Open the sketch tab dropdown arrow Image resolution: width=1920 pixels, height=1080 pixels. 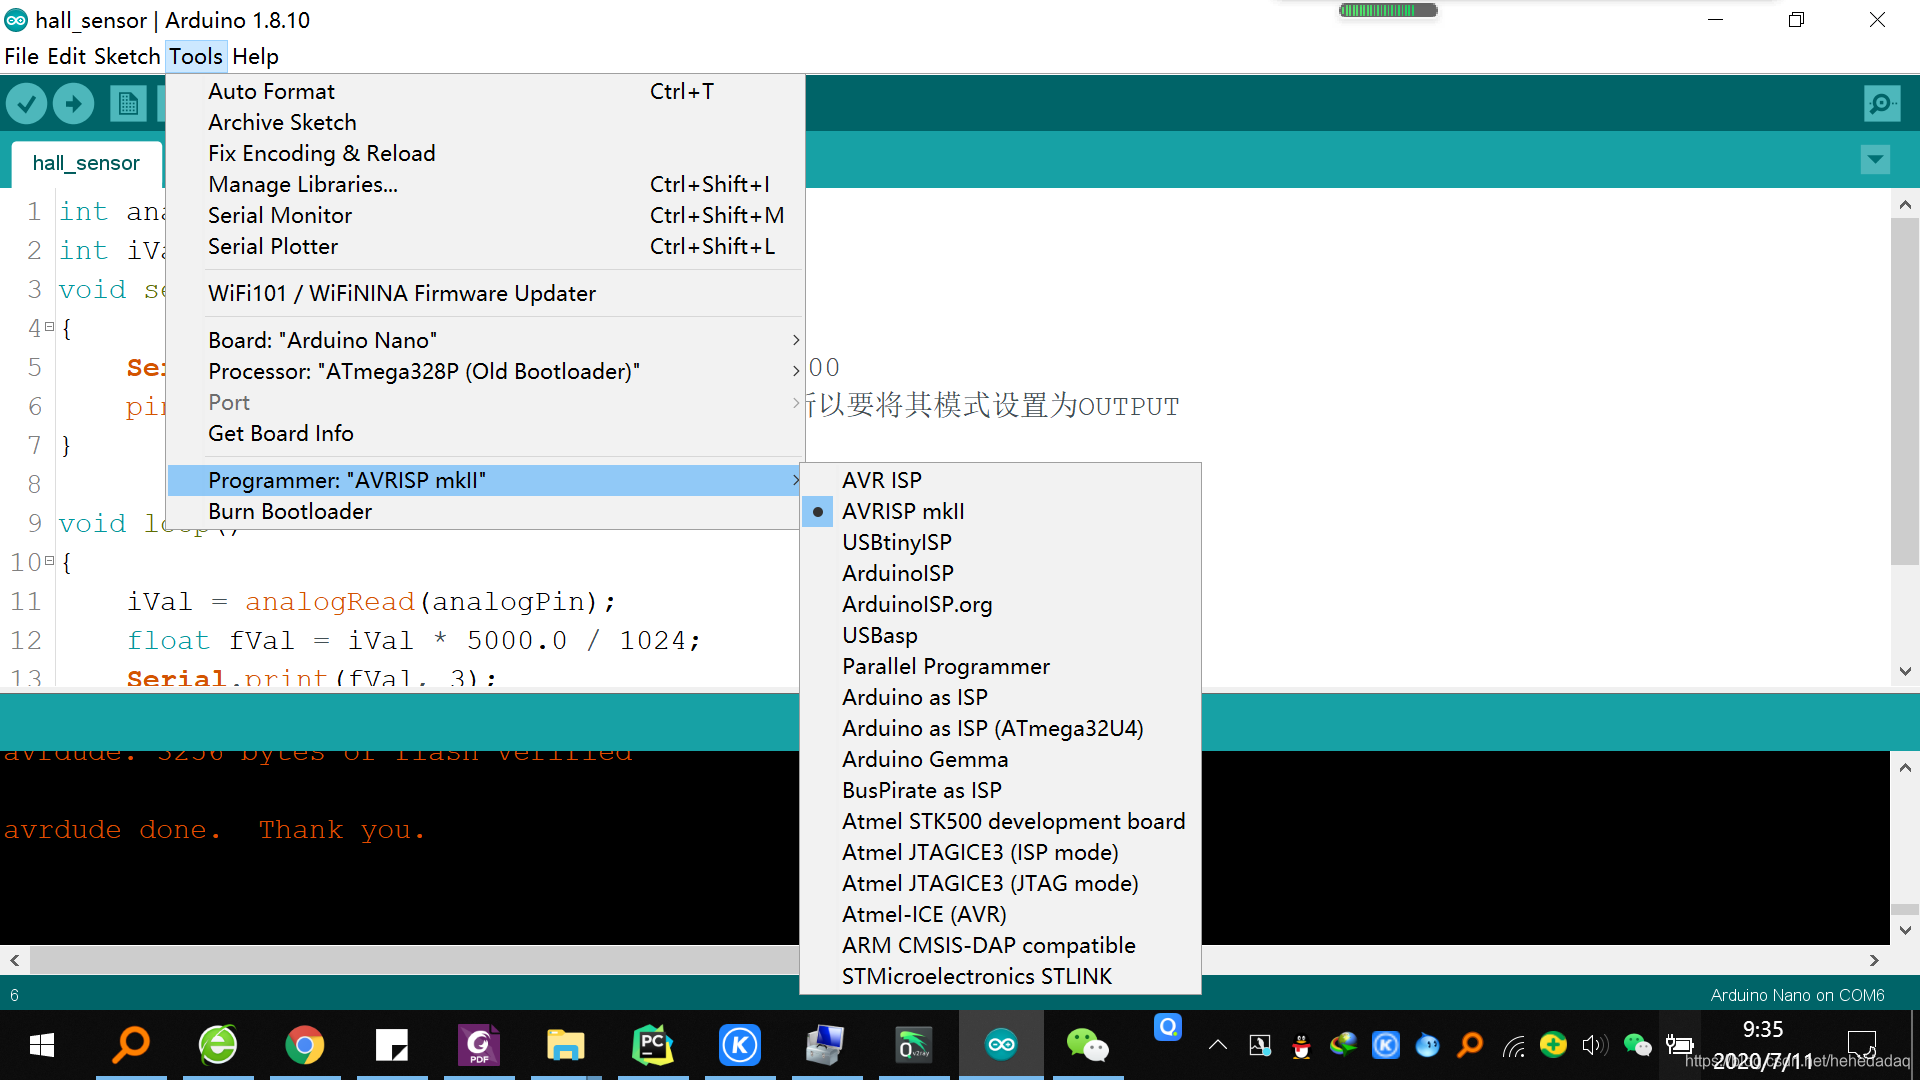1874,160
